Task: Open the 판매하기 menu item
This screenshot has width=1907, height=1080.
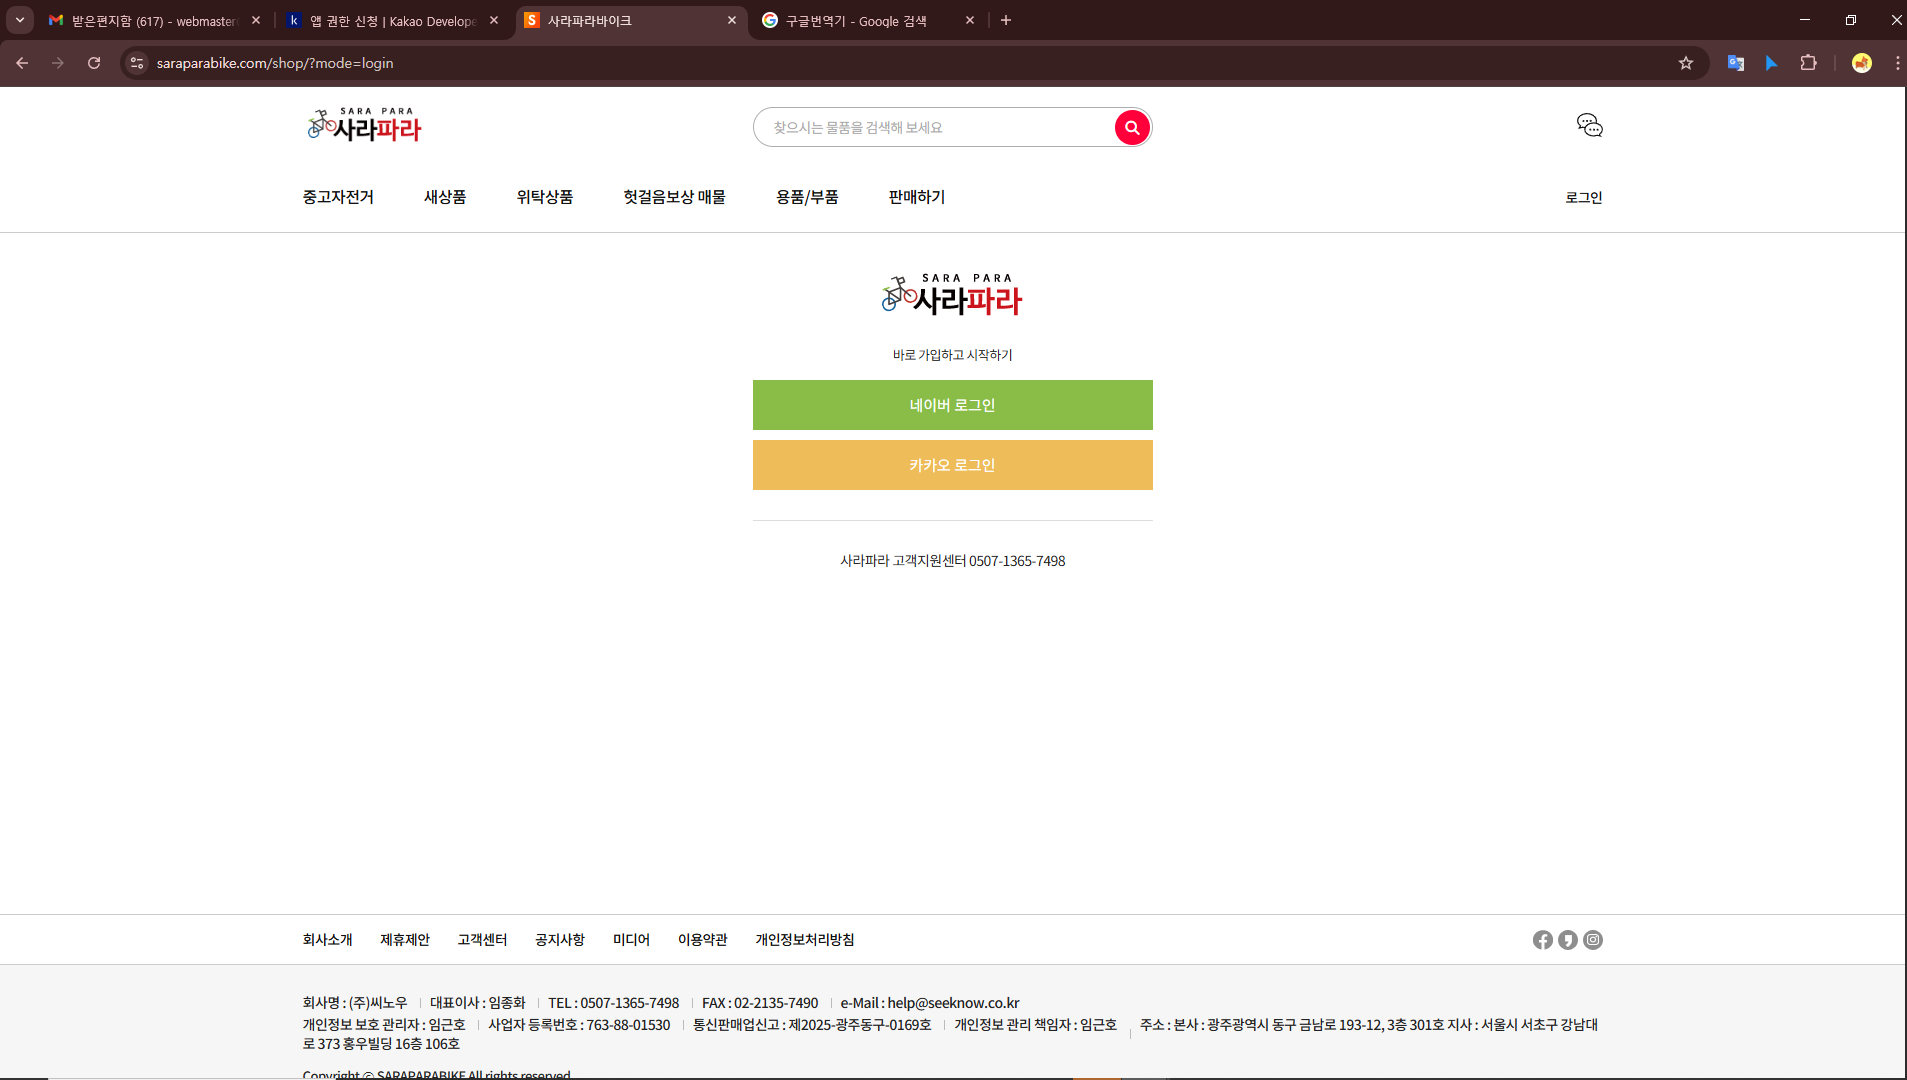Action: [916, 197]
